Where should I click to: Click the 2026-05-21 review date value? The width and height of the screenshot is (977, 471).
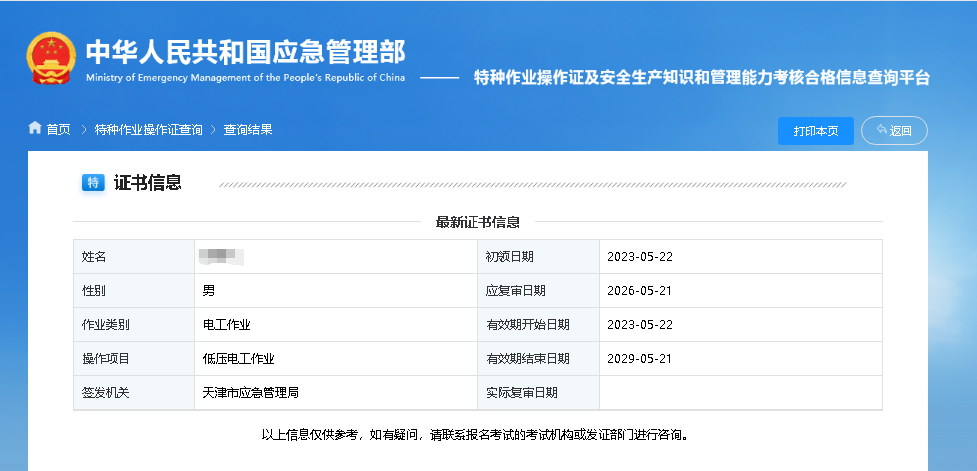point(640,291)
